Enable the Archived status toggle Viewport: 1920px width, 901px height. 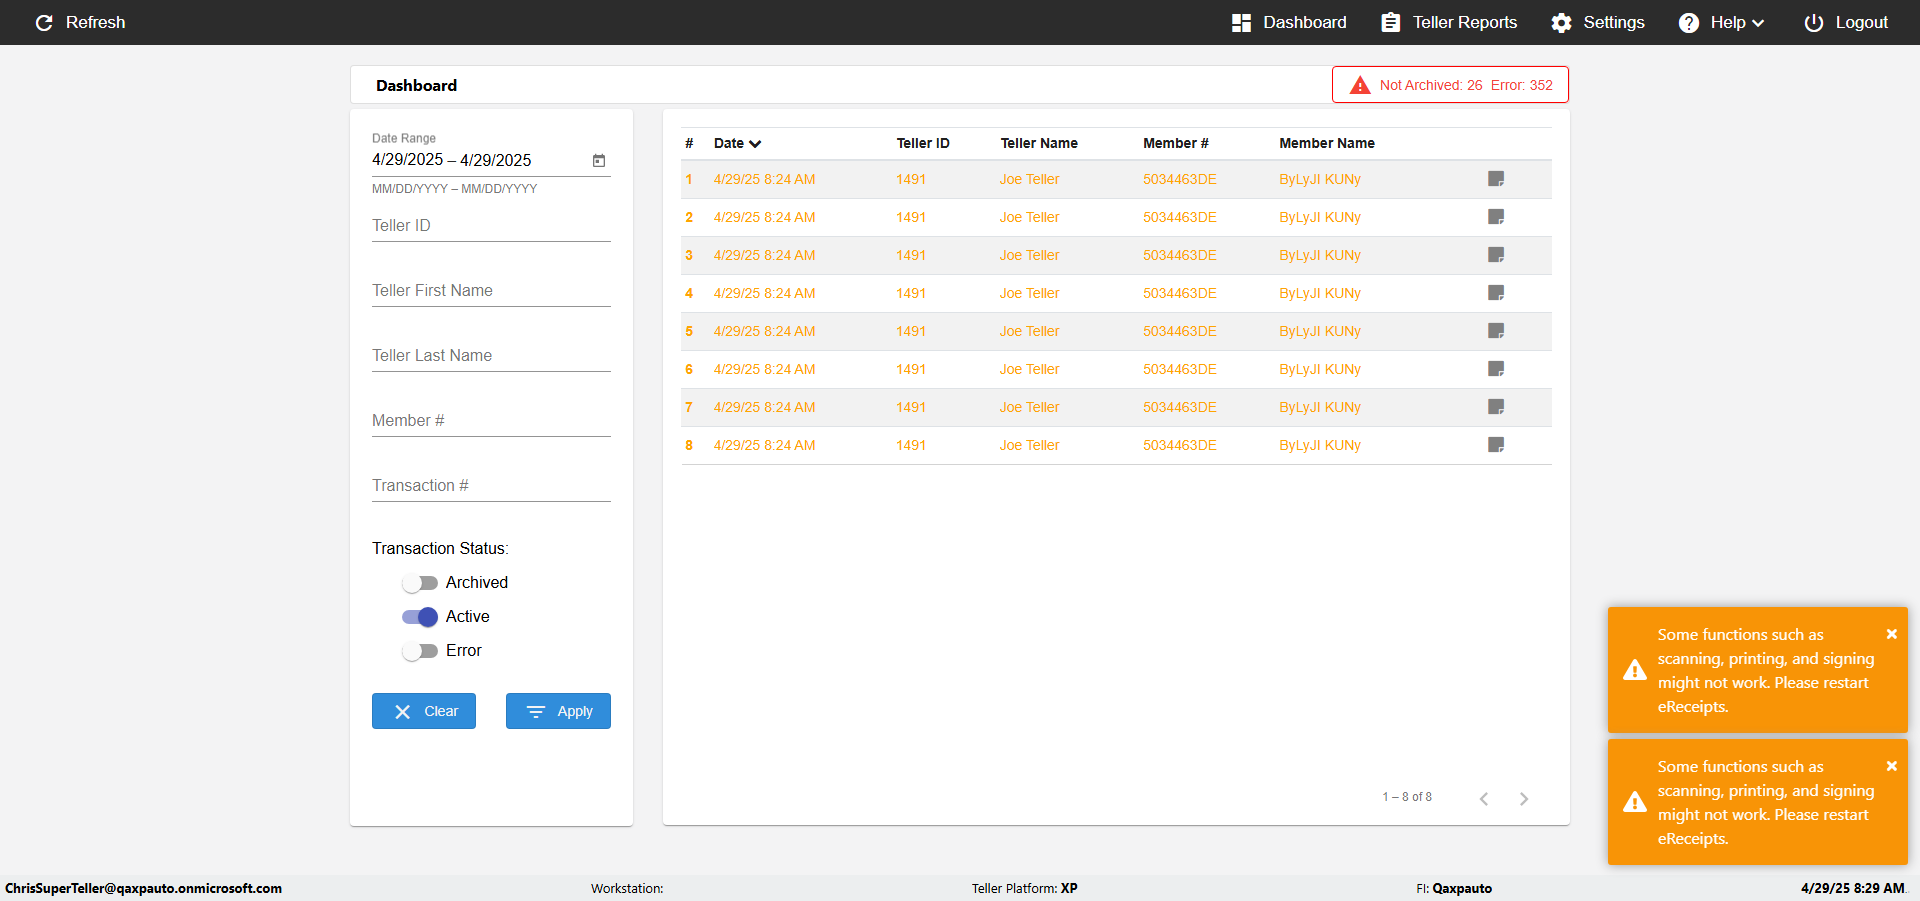(x=420, y=583)
